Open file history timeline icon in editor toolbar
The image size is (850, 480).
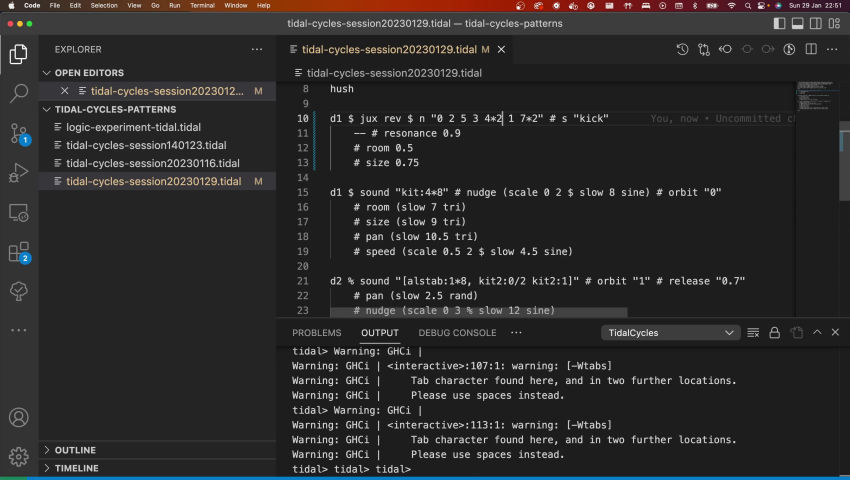682,49
